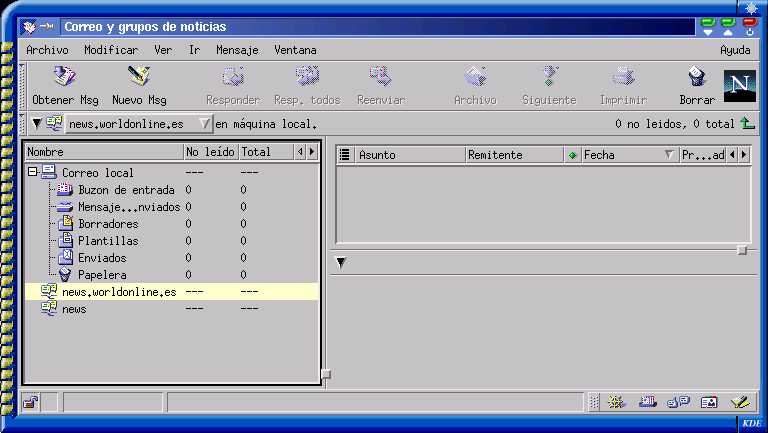Image resolution: width=768 pixels, height=433 pixels.
Task: Open the Ver menu
Action: (163, 50)
